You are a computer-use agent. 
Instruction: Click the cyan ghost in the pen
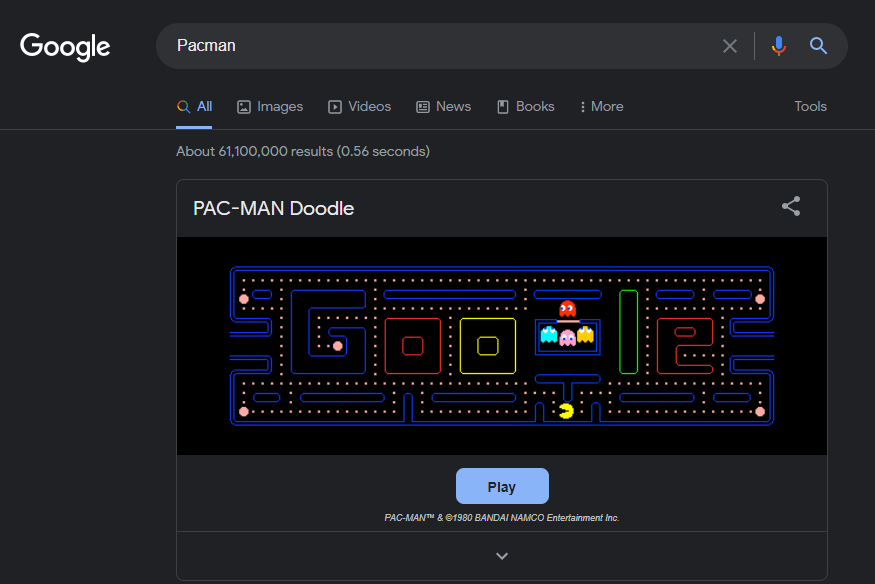pos(549,334)
